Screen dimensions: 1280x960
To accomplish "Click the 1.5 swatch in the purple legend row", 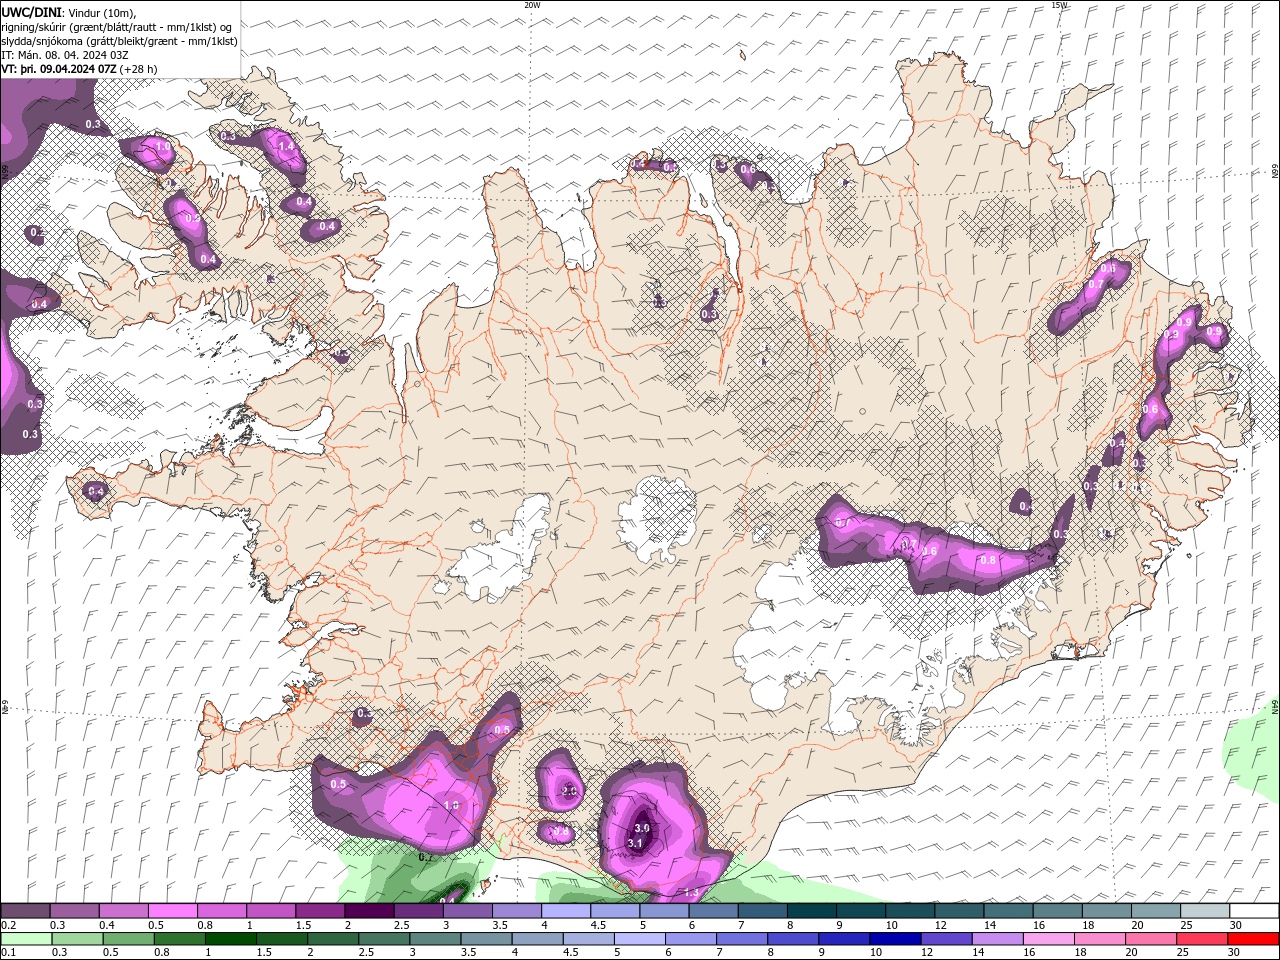I will pyautogui.click(x=320, y=911).
